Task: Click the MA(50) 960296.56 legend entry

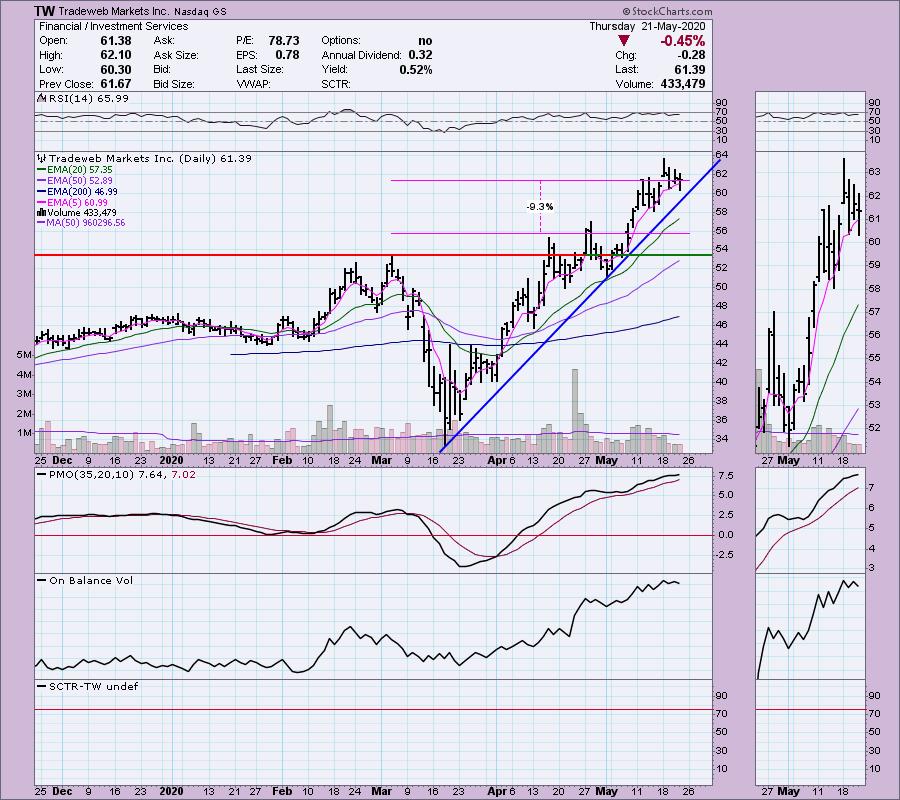Action: pyautogui.click(x=81, y=223)
